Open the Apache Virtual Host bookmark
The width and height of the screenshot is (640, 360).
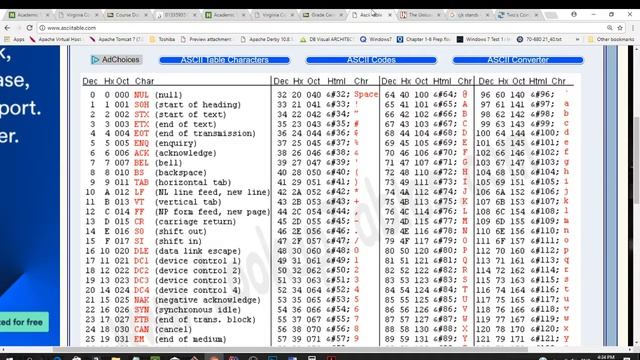56,39
